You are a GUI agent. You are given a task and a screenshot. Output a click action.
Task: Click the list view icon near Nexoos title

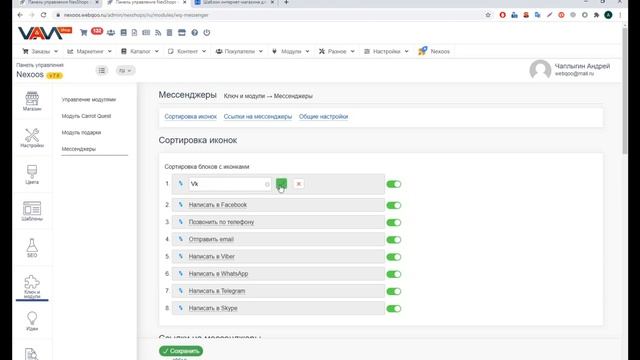click(102, 71)
